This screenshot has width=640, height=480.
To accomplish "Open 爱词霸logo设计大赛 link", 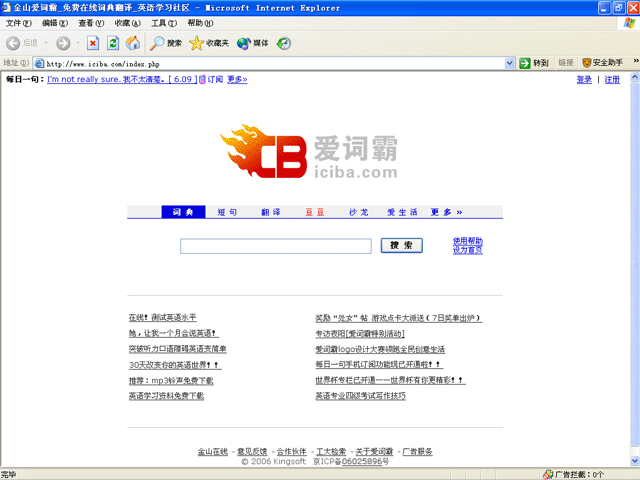I will pyautogui.click(x=380, y=349).
